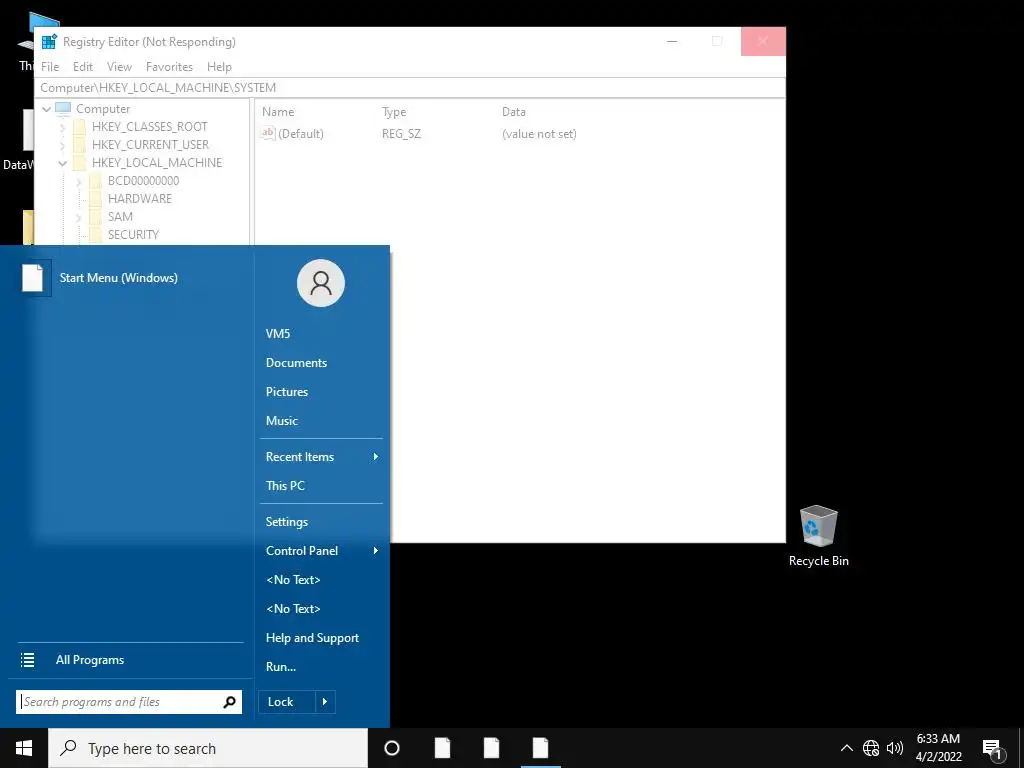Open Cortana circle icon on taskbar
The image size is (1024, 768).
point(392,748)
